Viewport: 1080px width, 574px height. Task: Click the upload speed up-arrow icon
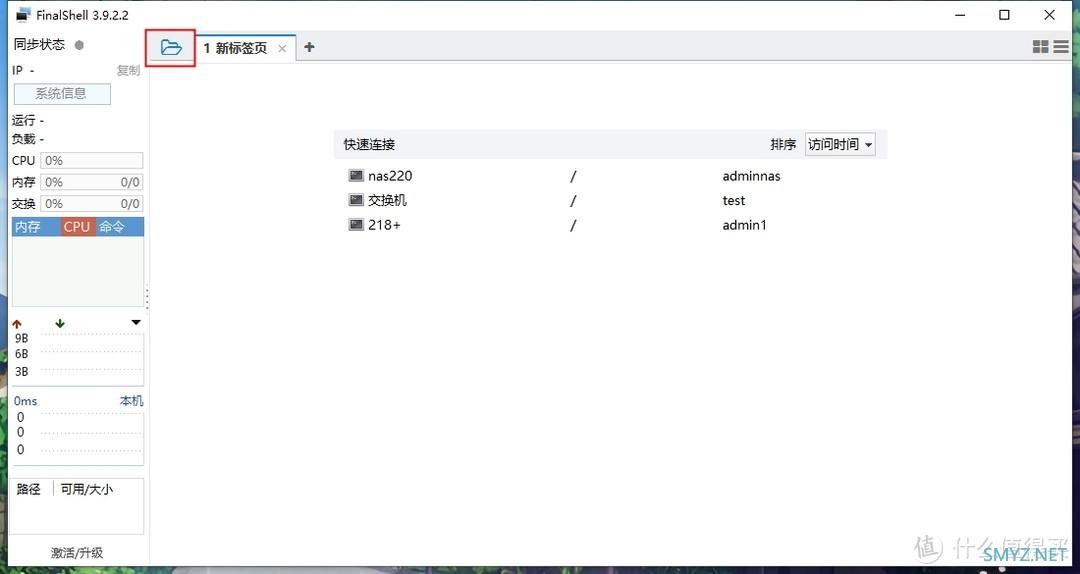point(17,323)
